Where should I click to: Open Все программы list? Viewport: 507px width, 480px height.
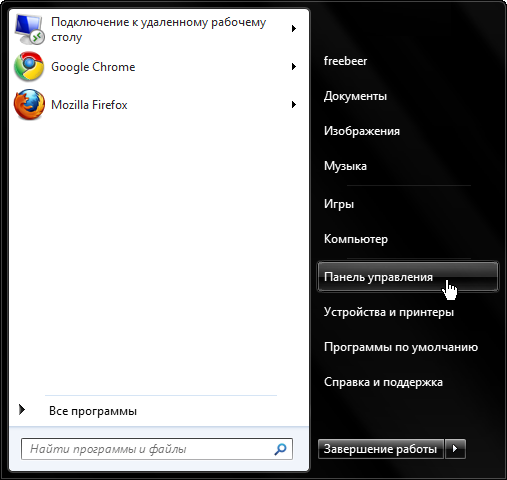pyautogui.click(x=93, y=411)
